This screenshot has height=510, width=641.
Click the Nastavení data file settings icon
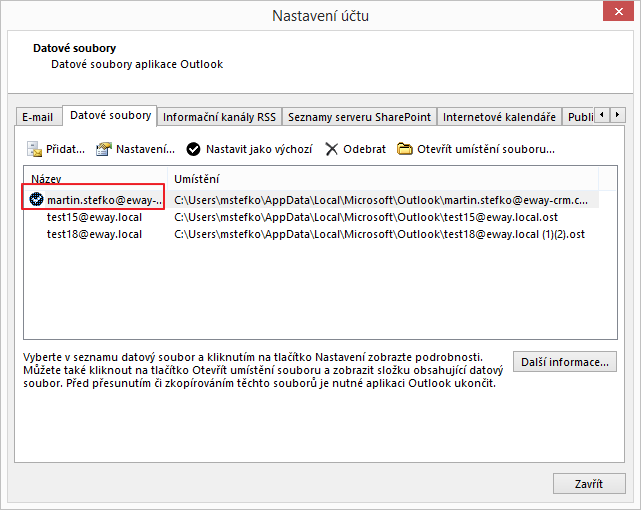103,149
